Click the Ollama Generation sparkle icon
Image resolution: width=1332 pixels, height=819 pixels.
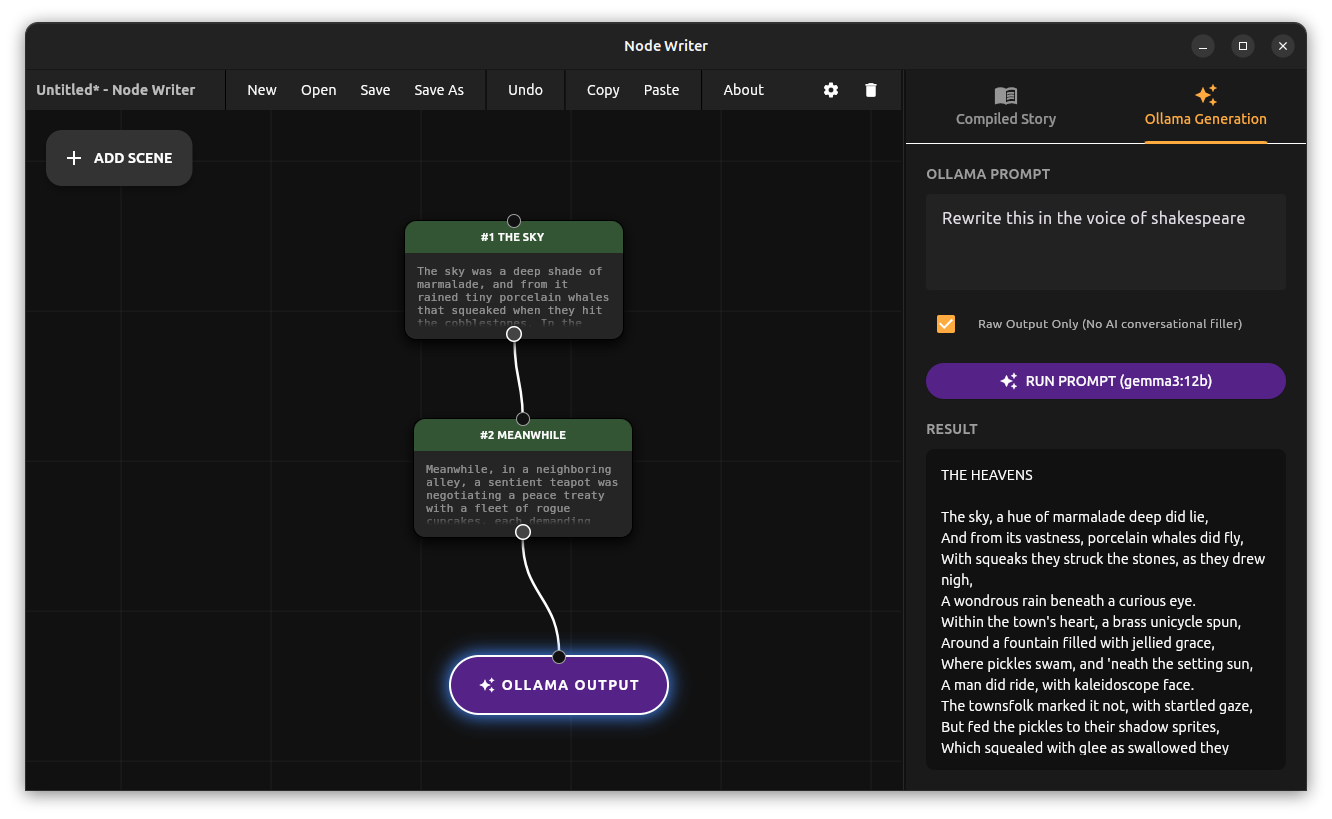click(1205, 95)
